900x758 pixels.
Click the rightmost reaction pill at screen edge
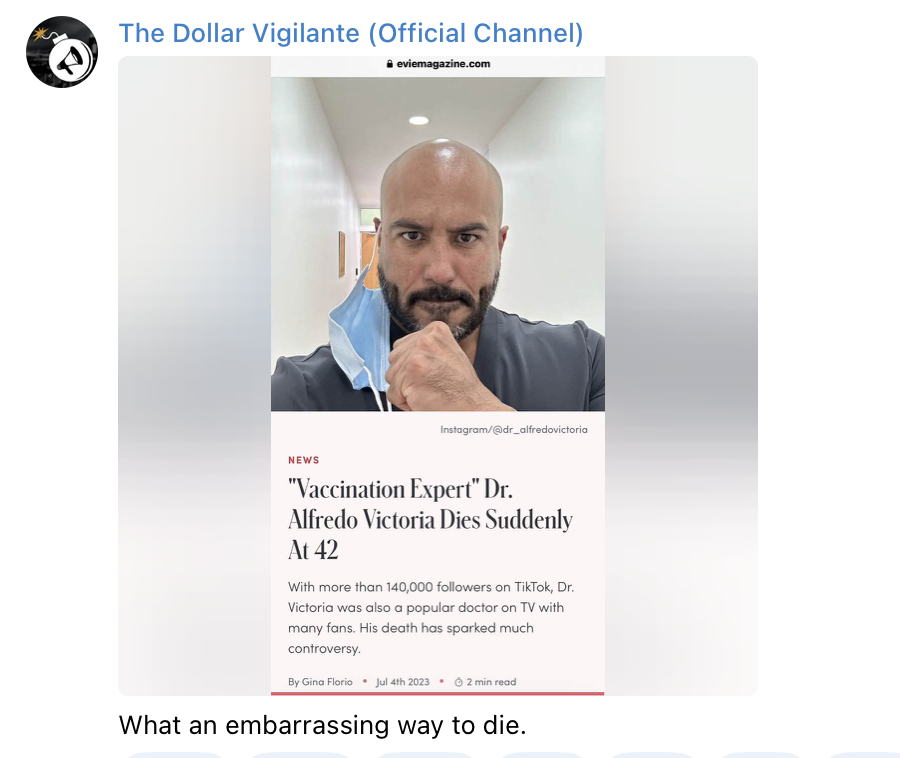click(863, 755)
